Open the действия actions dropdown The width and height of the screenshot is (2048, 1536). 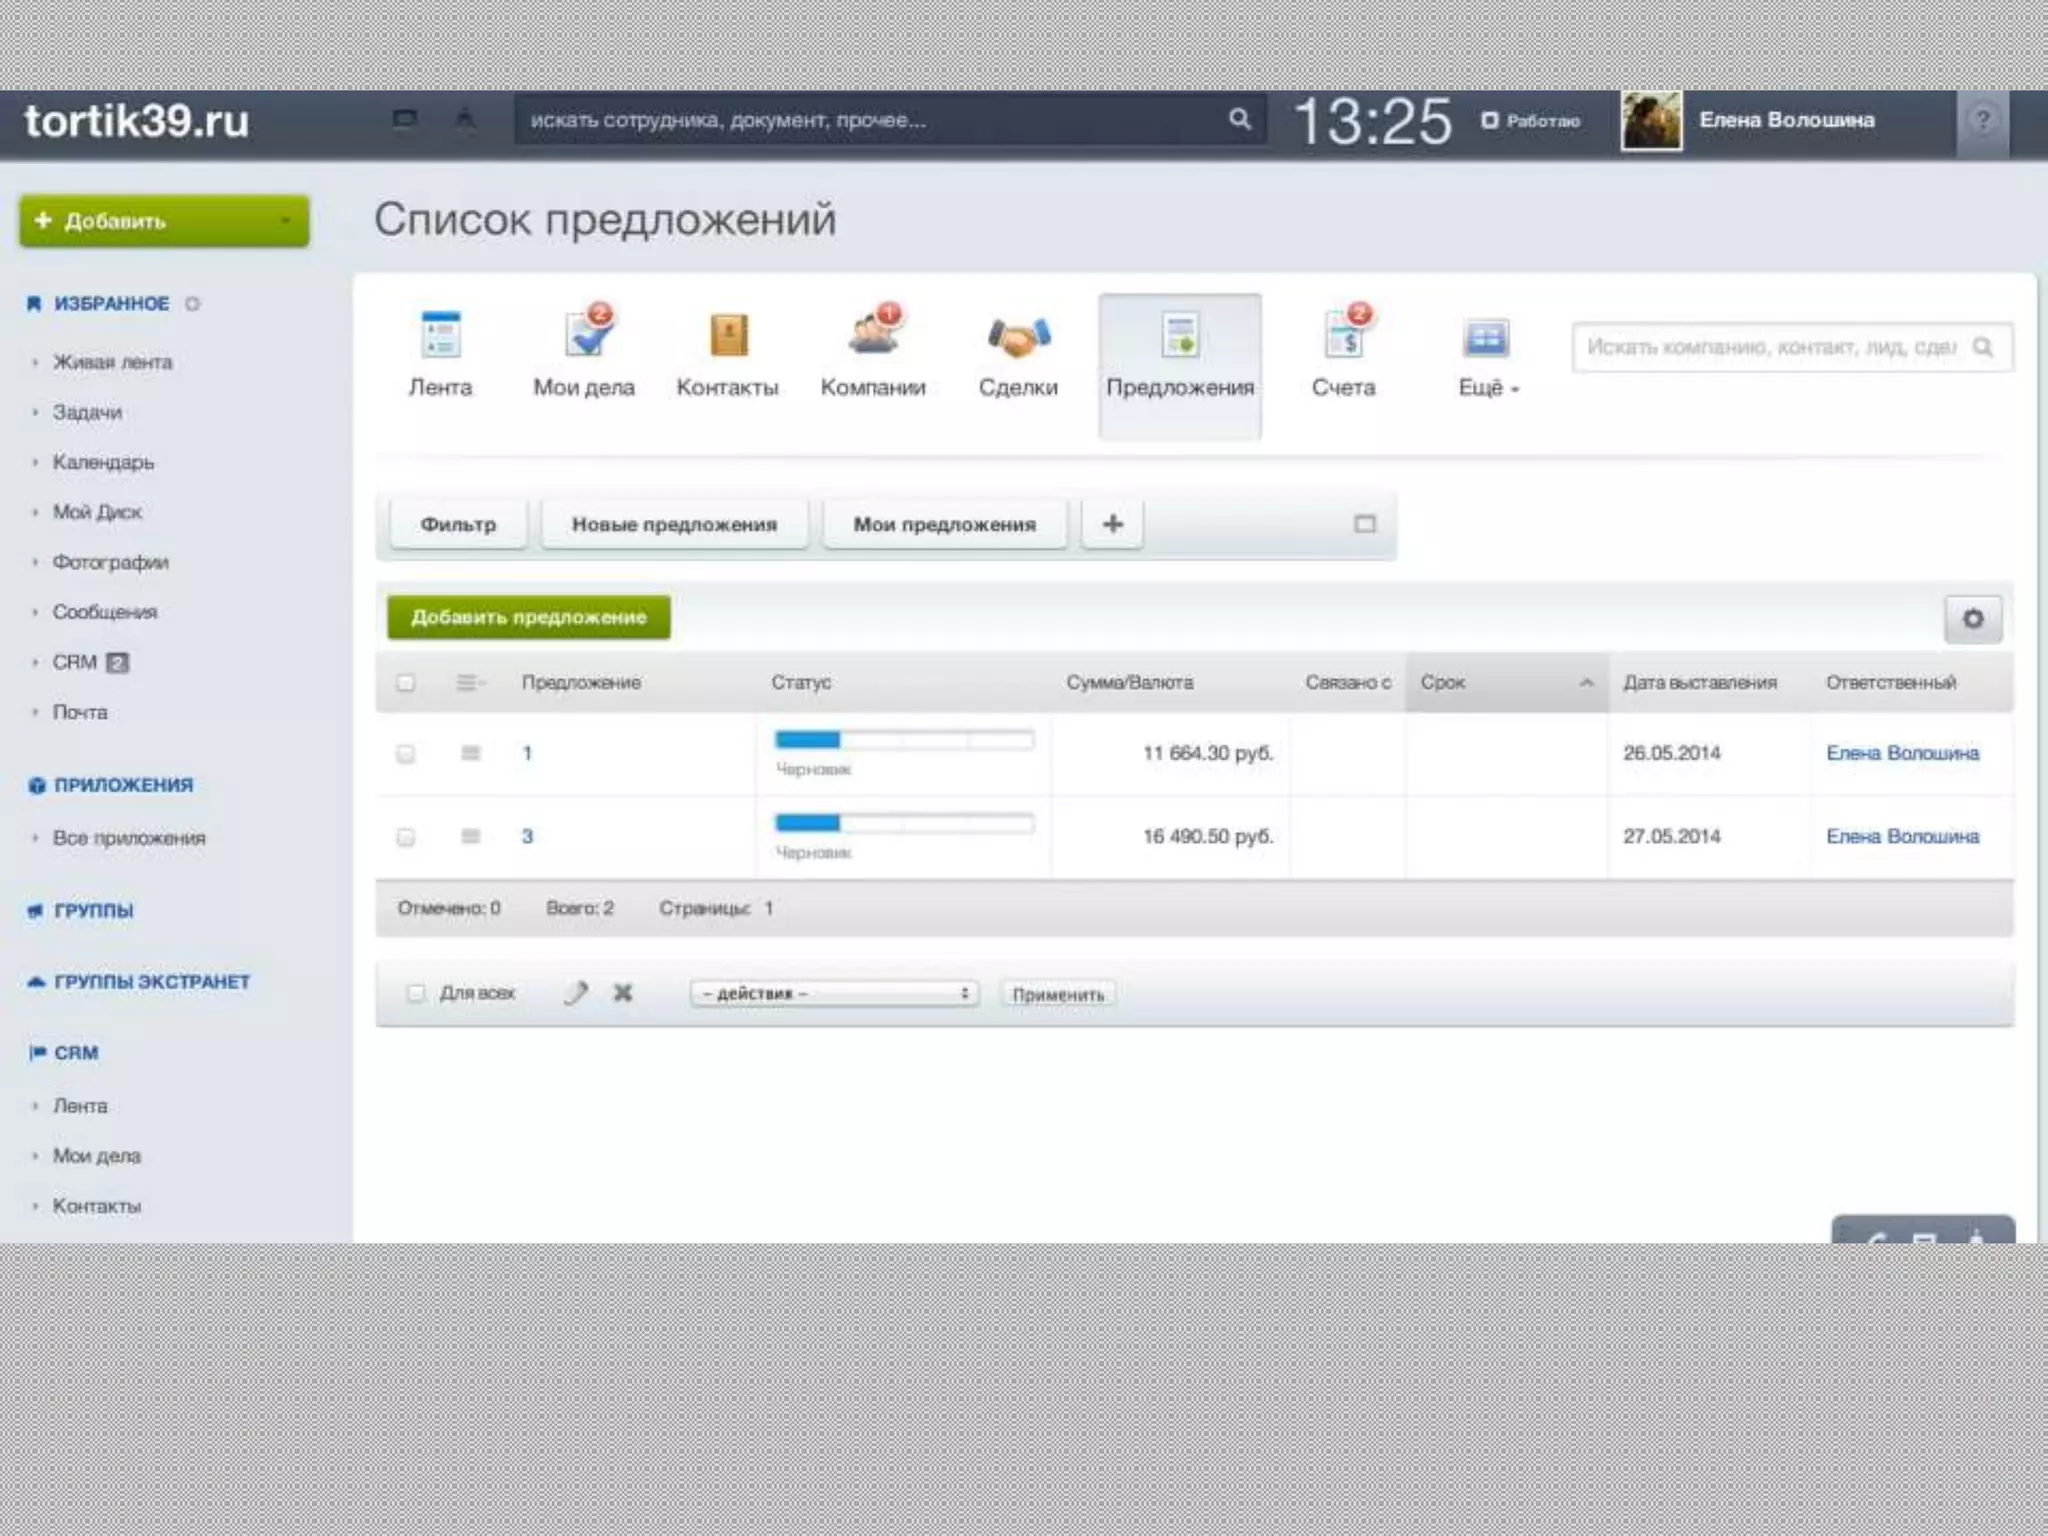[834, 993]
